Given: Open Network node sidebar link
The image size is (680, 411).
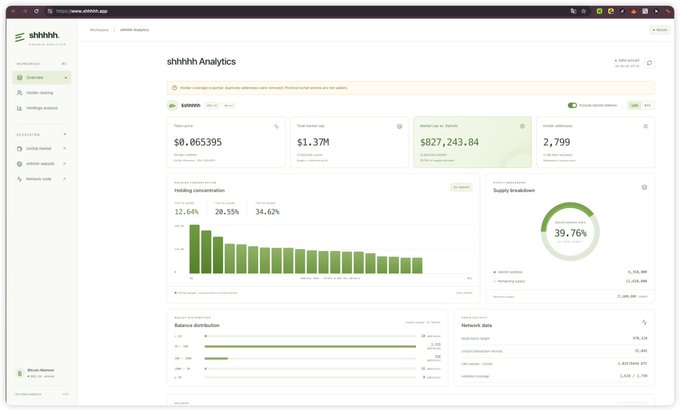Looking at the screenshot, I should click(42, 179).
